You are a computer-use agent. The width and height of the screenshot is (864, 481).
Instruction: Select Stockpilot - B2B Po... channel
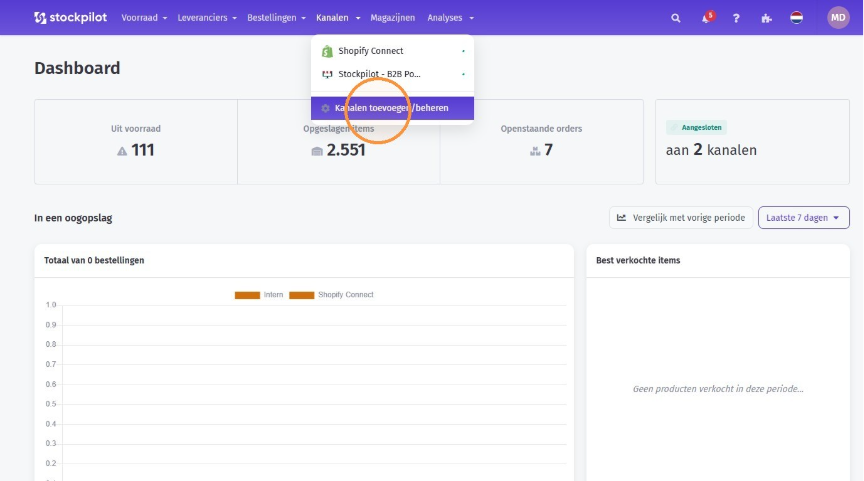pos(392,74)
